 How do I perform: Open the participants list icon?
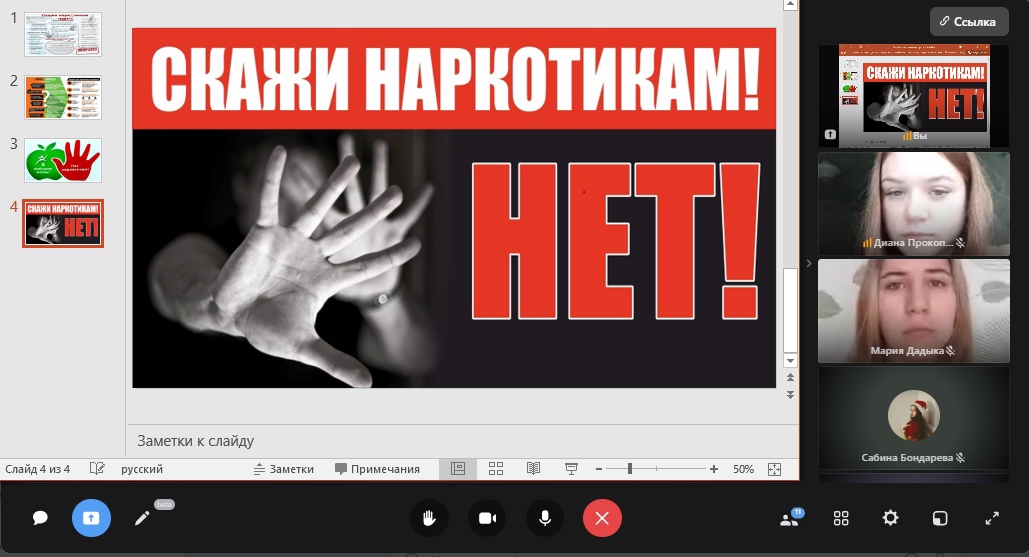click(789, 518)
